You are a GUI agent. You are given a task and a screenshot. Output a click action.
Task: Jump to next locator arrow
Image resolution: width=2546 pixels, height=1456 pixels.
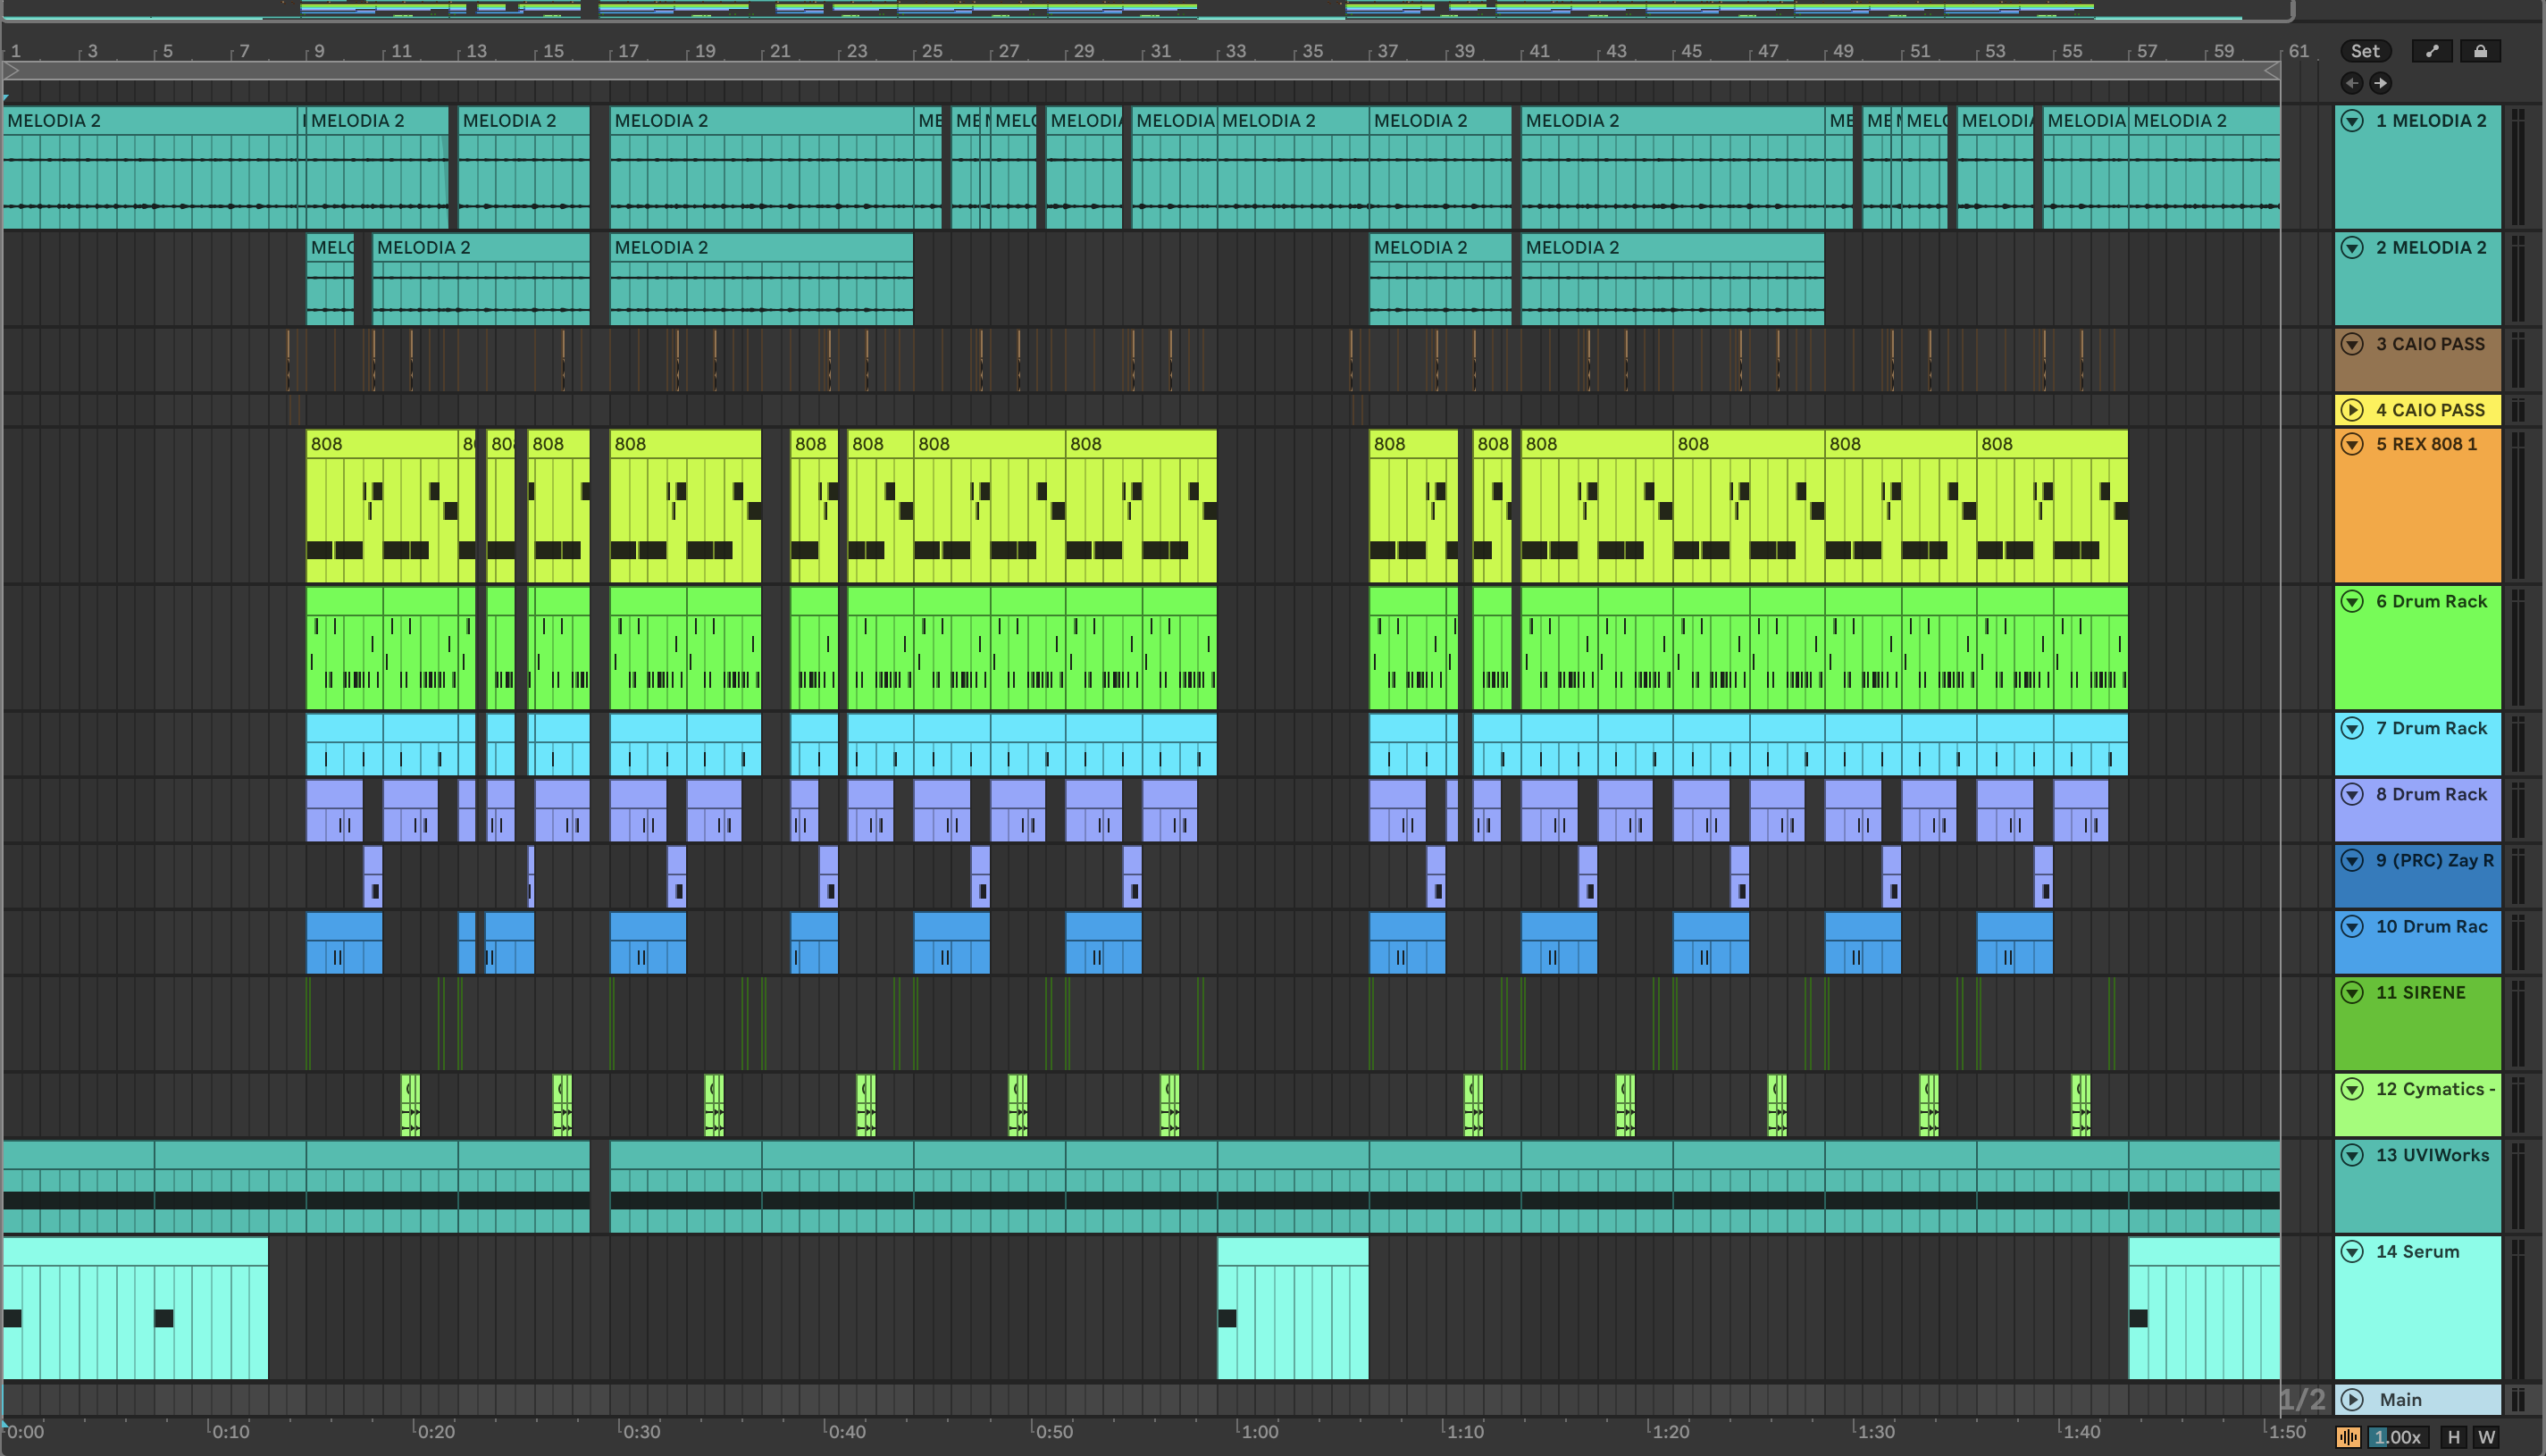(2380, 83)
